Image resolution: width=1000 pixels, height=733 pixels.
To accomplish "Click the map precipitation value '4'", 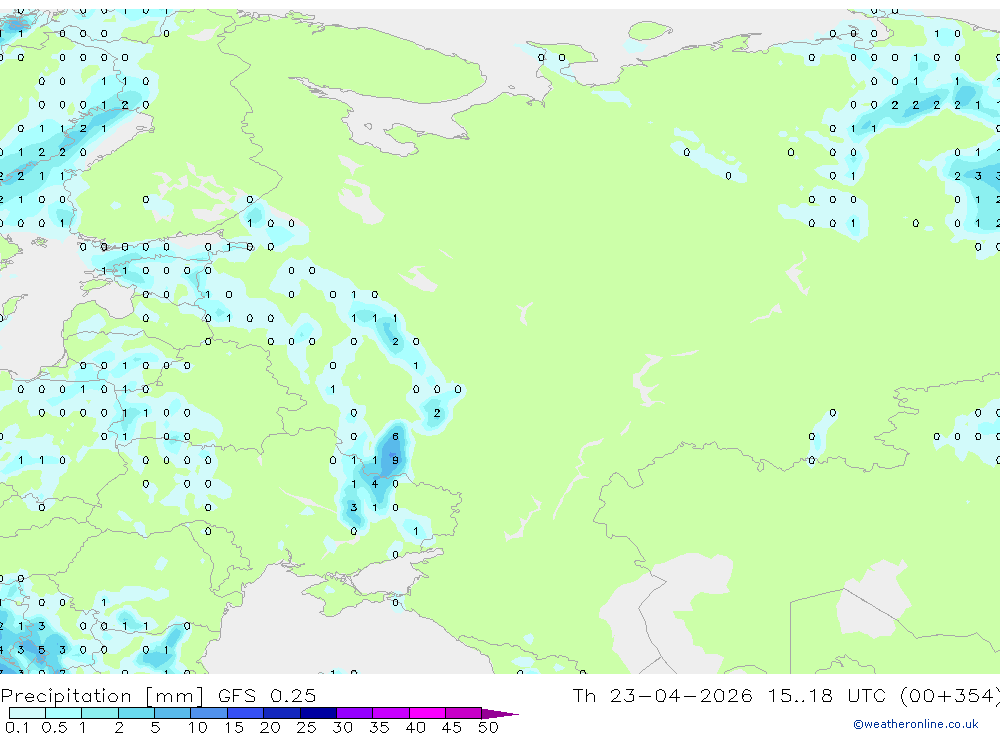I will point(375,484).
